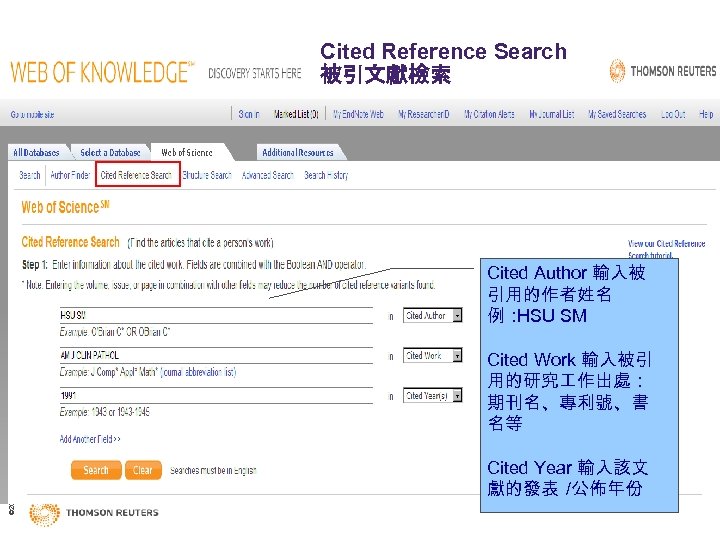Open My EndNote Web

[358, 114]
